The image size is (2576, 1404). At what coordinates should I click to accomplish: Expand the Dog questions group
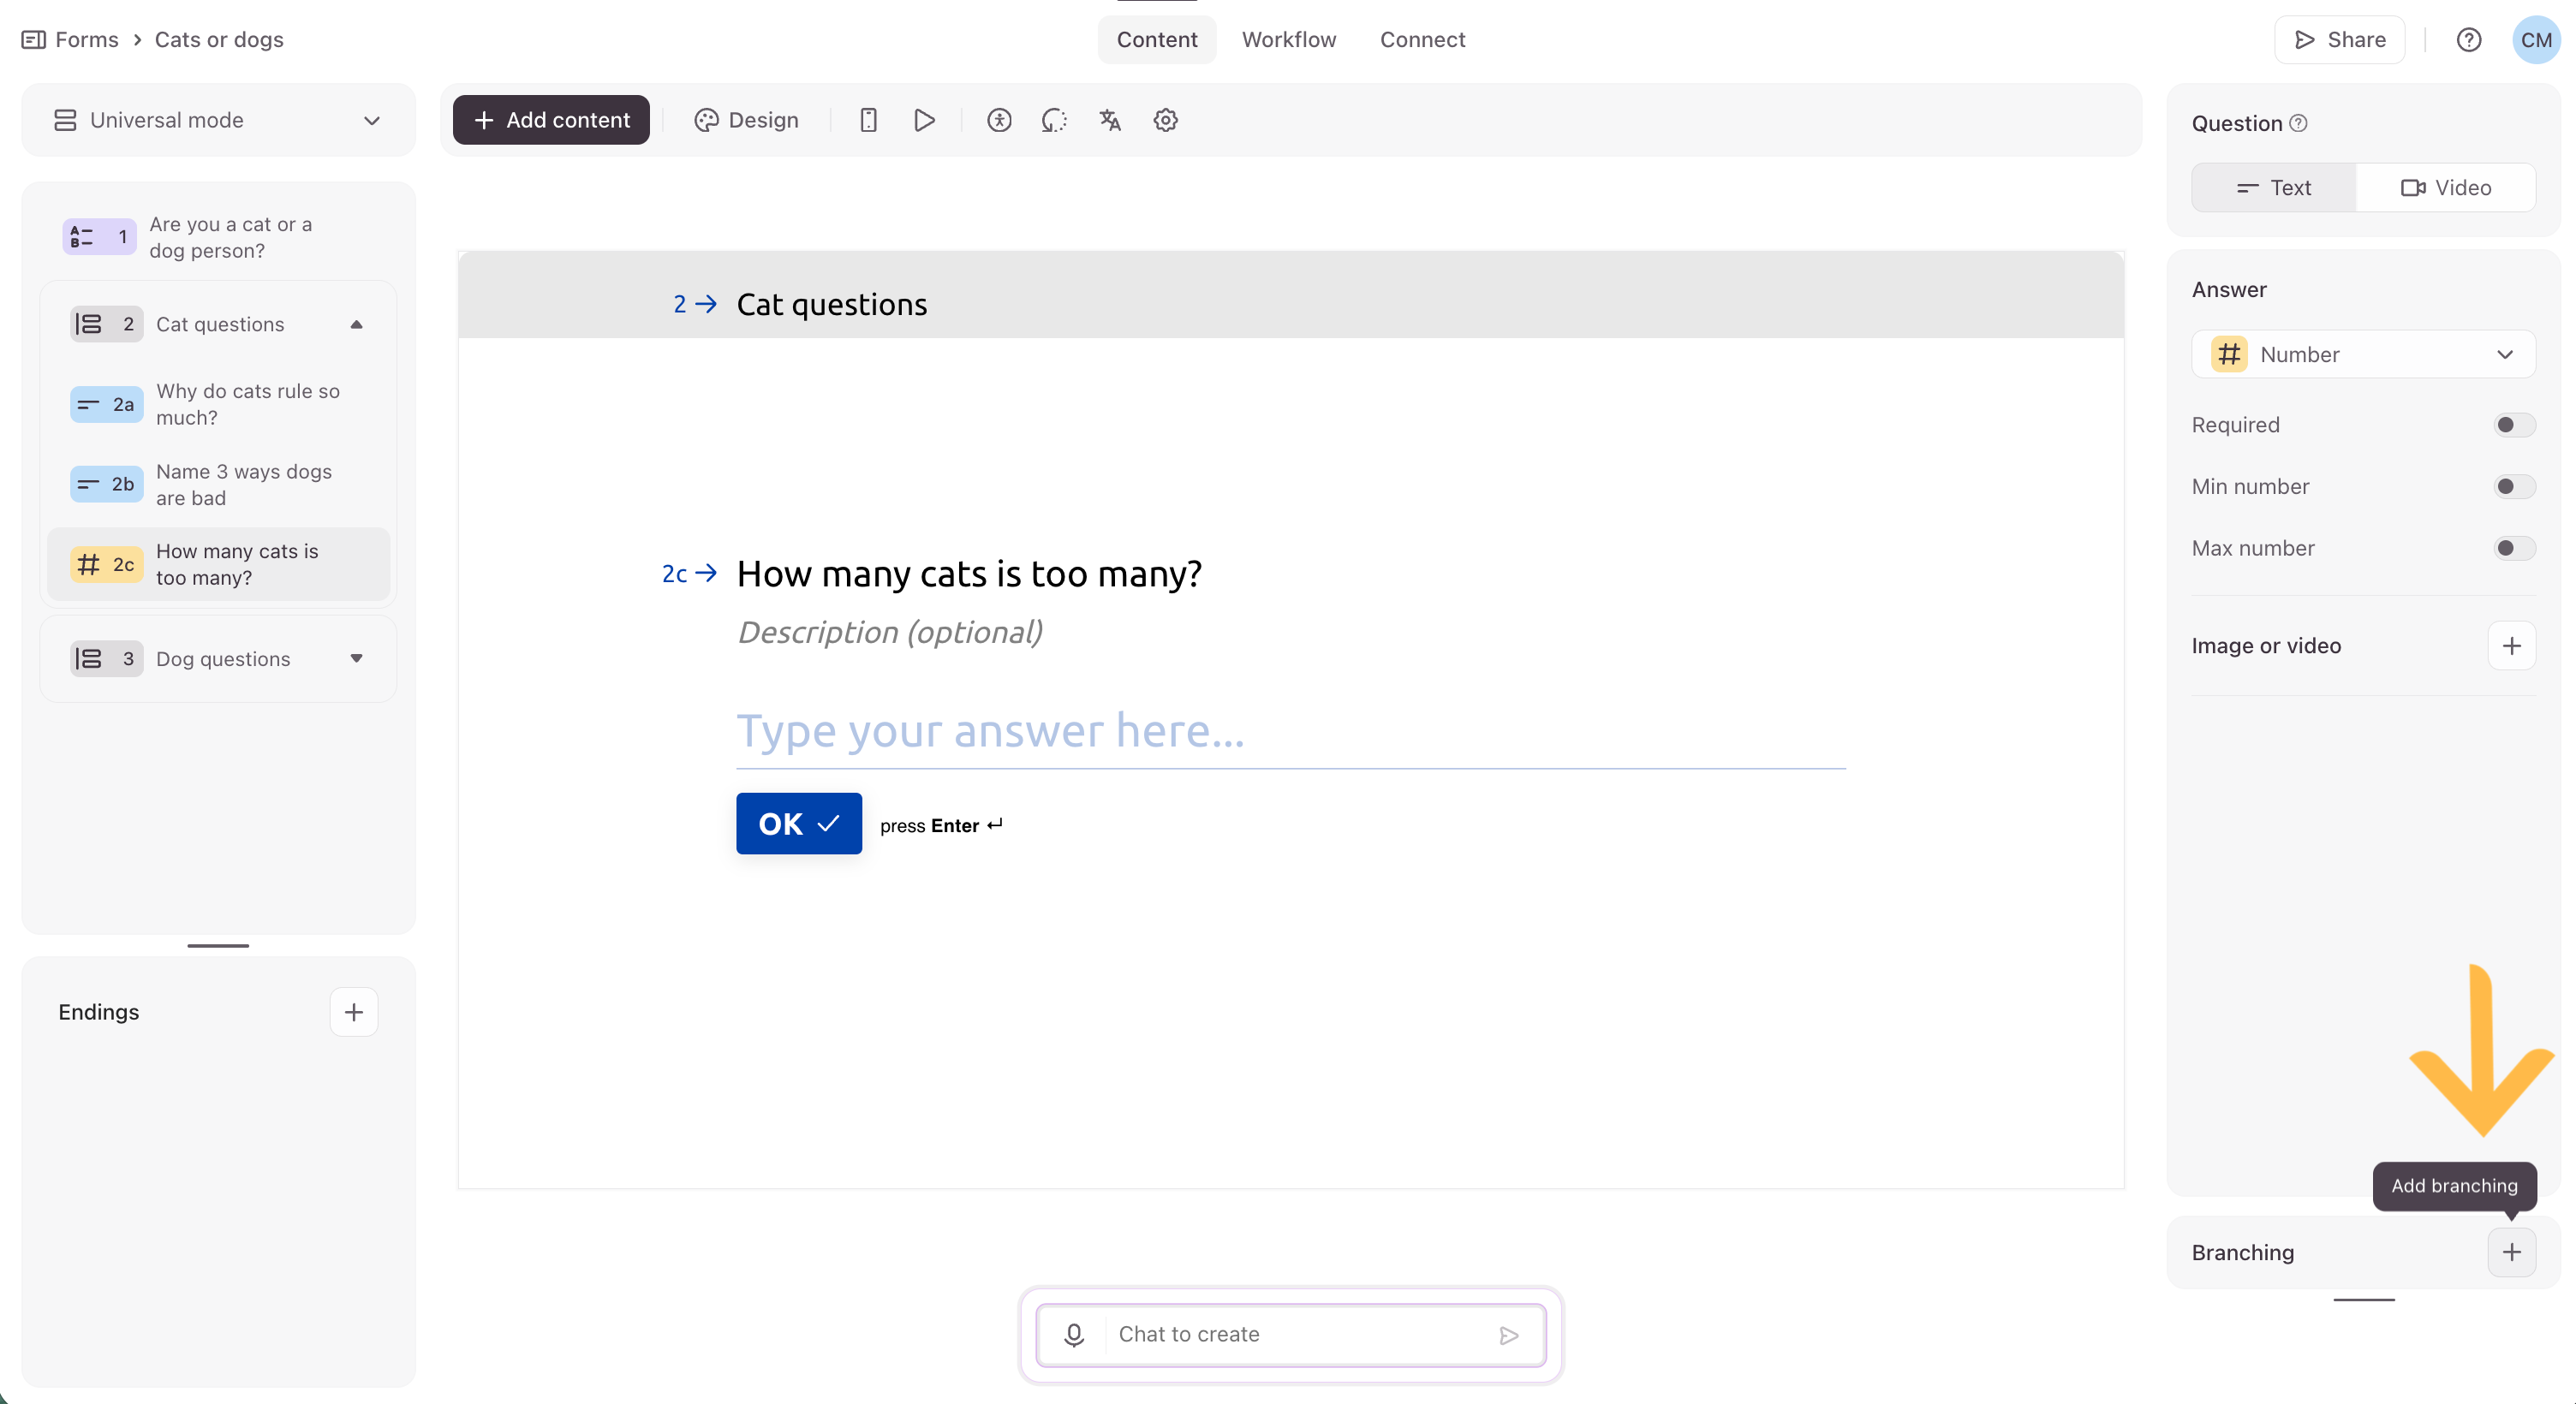pyautogui.click(x=356, y=659)
